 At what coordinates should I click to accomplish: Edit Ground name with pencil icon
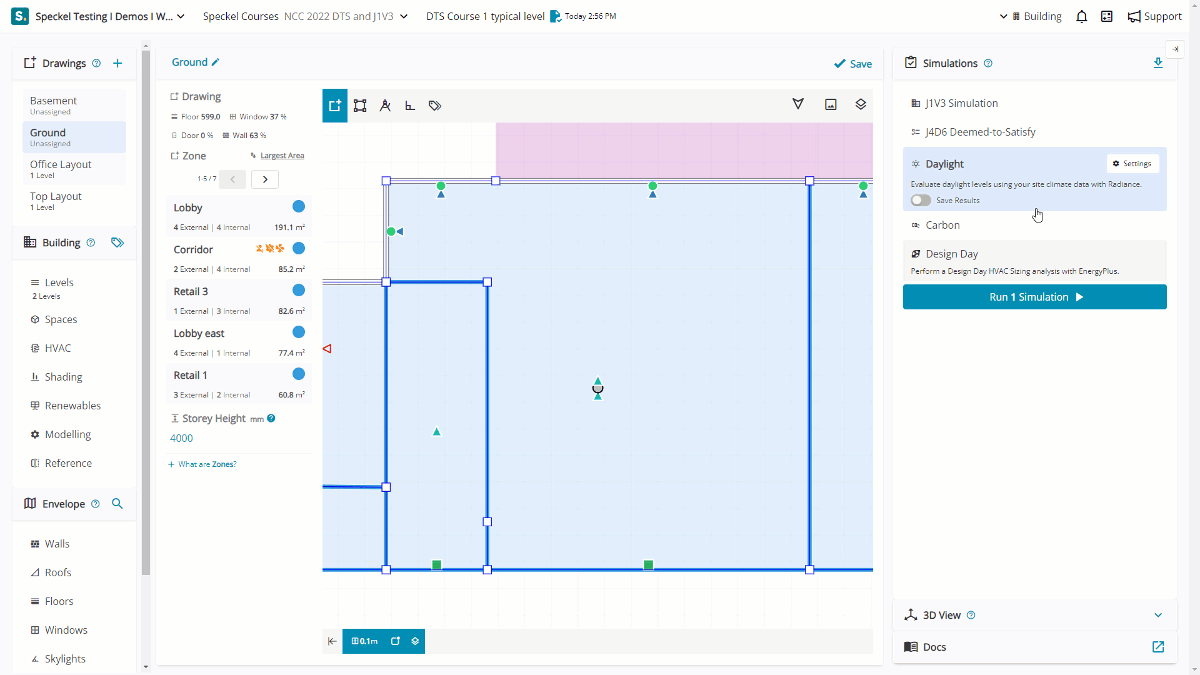[215, 62]
